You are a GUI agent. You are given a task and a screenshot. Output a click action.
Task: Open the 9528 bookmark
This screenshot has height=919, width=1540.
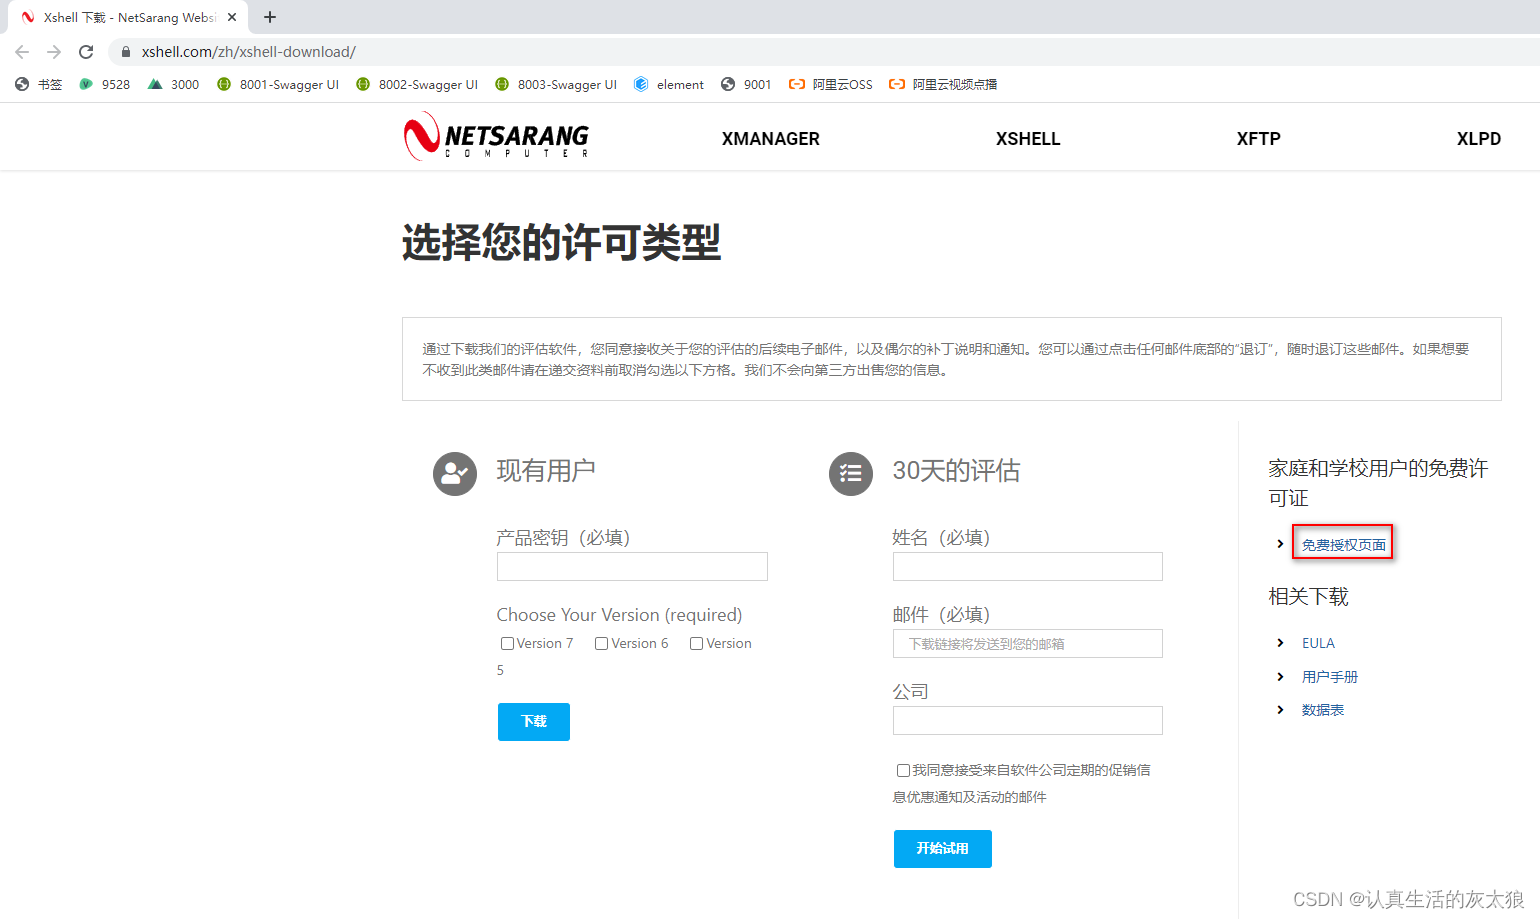click(x=105, y=85)
